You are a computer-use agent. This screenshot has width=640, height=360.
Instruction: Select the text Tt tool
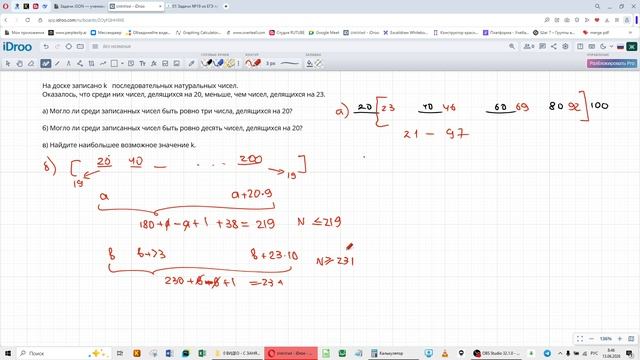click(142, 64)
